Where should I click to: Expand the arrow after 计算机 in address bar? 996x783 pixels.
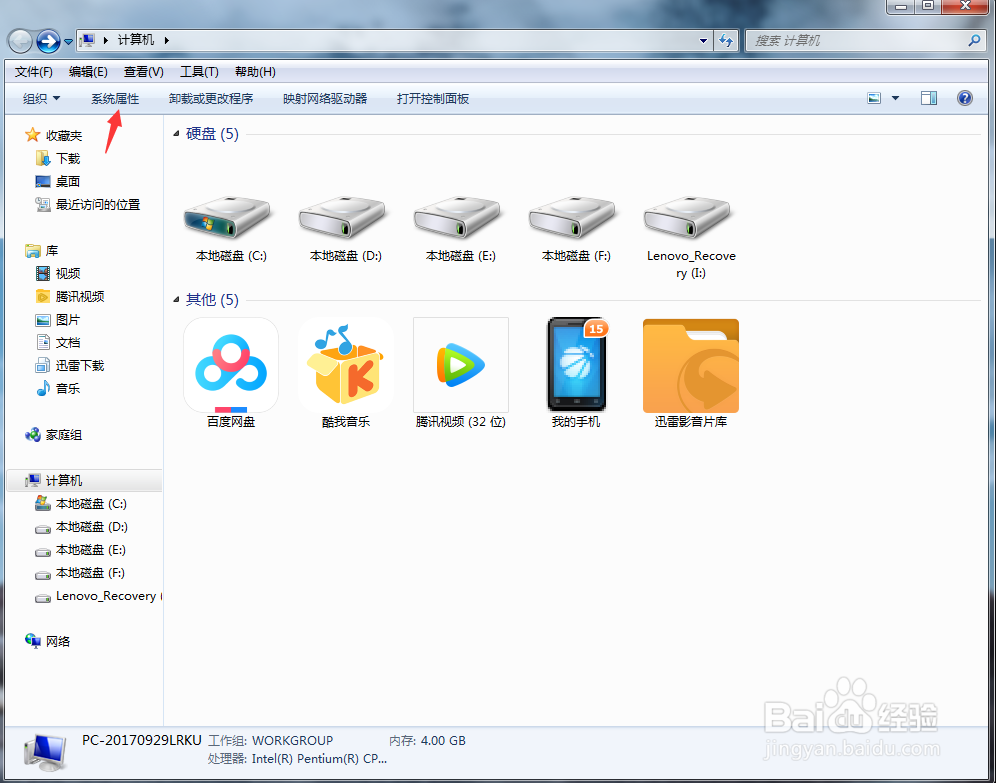pos(166,40)
